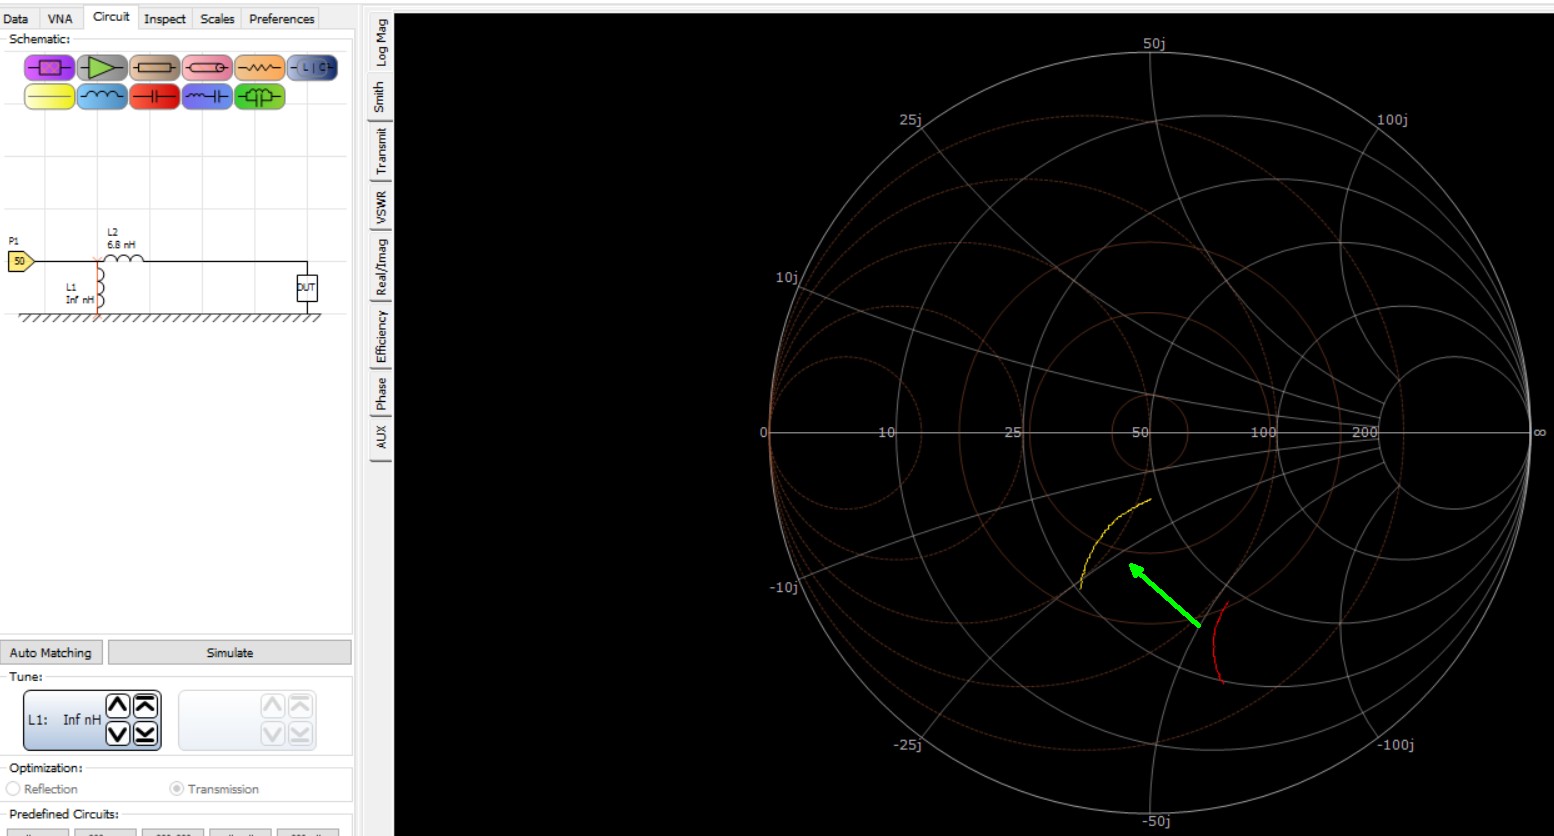1554x836 pixels.
Task: Switch to Smith vertical tab
Action: pyautogui.click(x=380, y=98)
